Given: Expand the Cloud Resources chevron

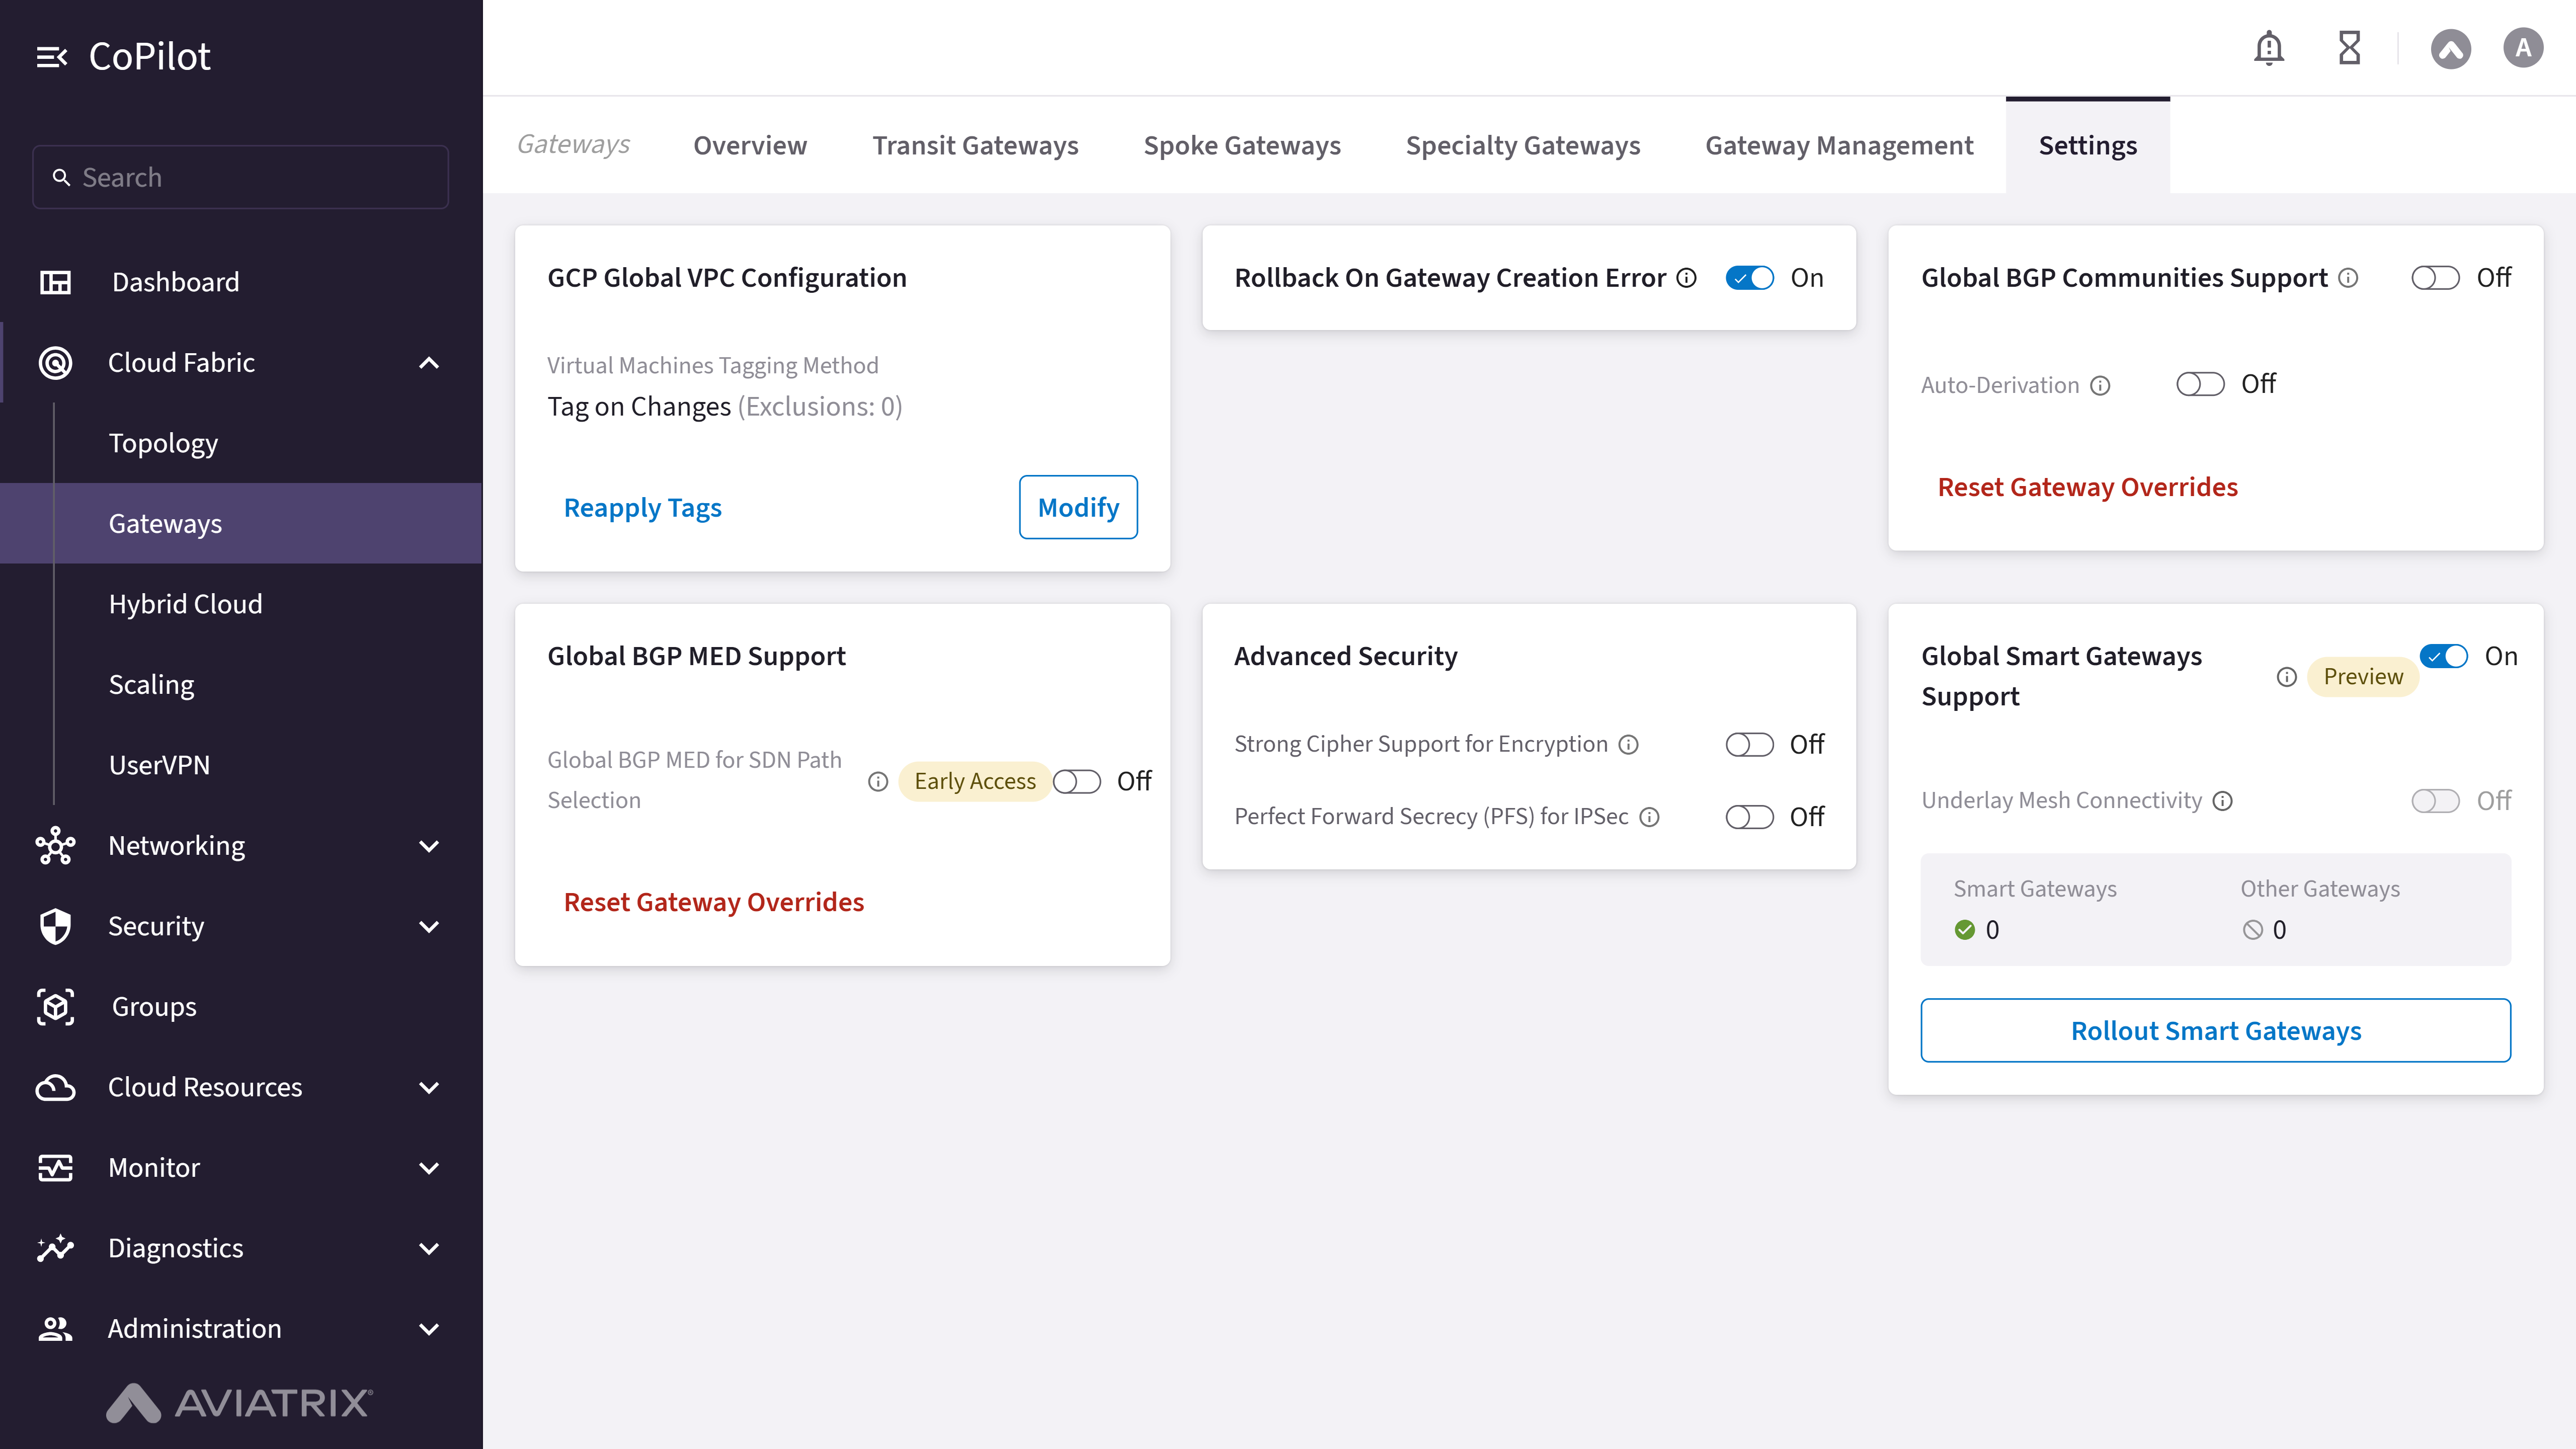Looking at the screenshot, I should point(429,1087).
